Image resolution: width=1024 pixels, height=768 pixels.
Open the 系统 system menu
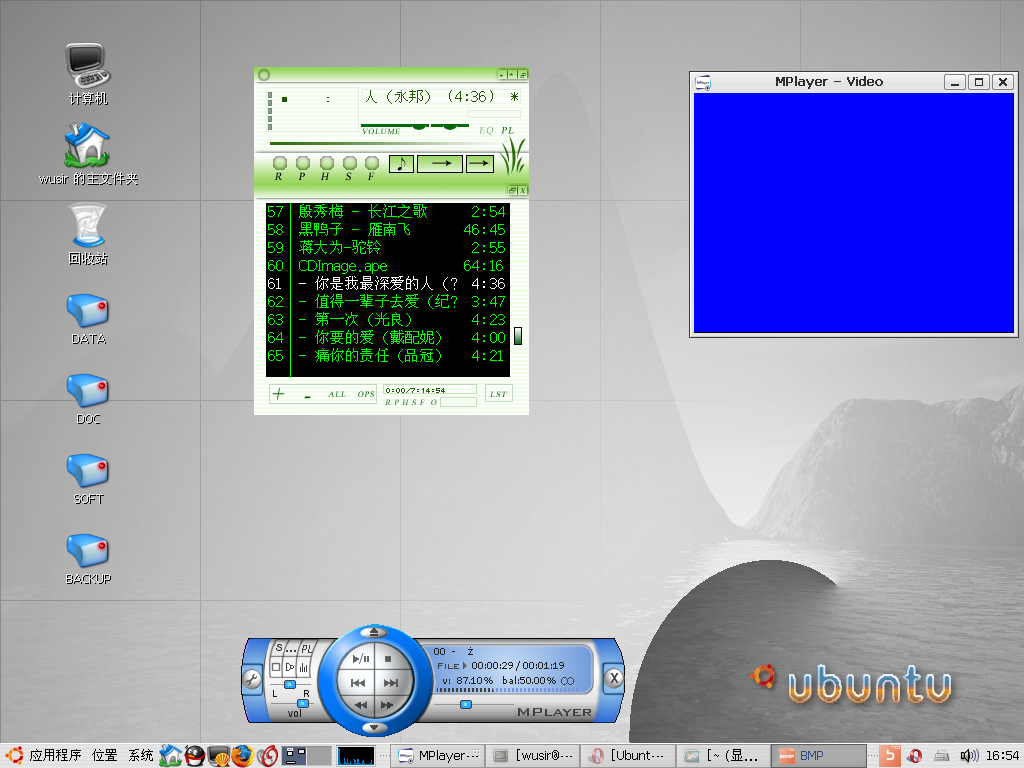[x=140, y=756]
